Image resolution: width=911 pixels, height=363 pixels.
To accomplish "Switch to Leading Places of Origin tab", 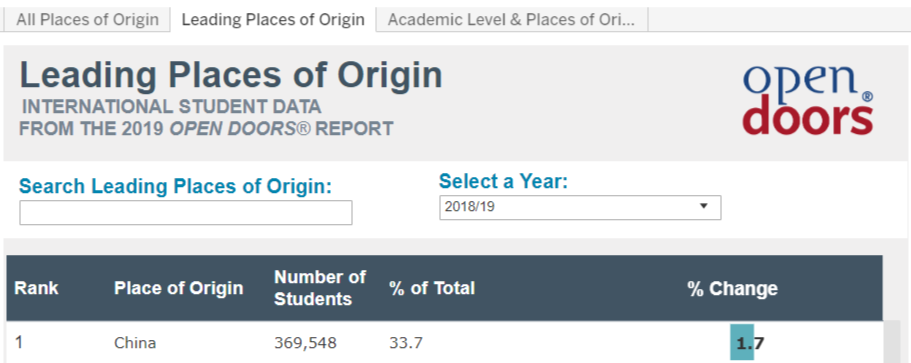I will [273, 20].
